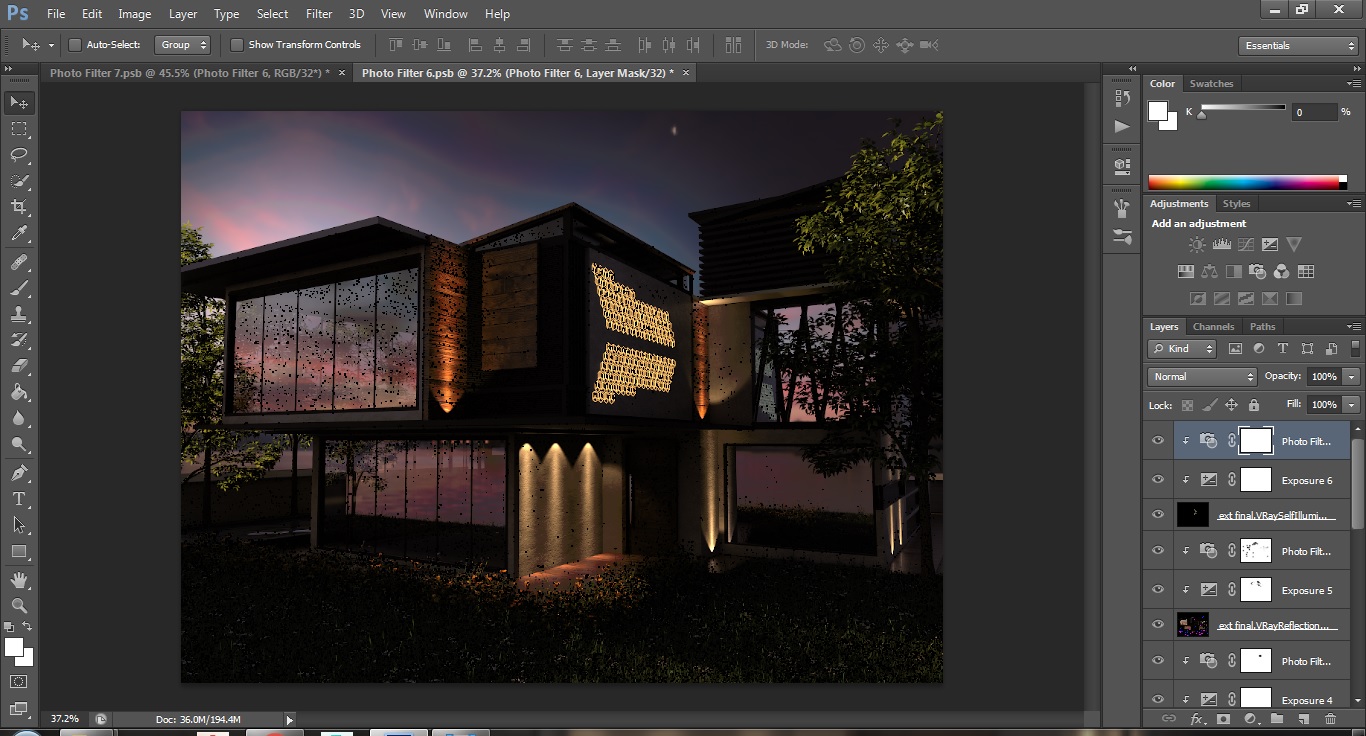Screen dimensions: 1366x736
Task: Select the Crop tool
Action: 19,207
